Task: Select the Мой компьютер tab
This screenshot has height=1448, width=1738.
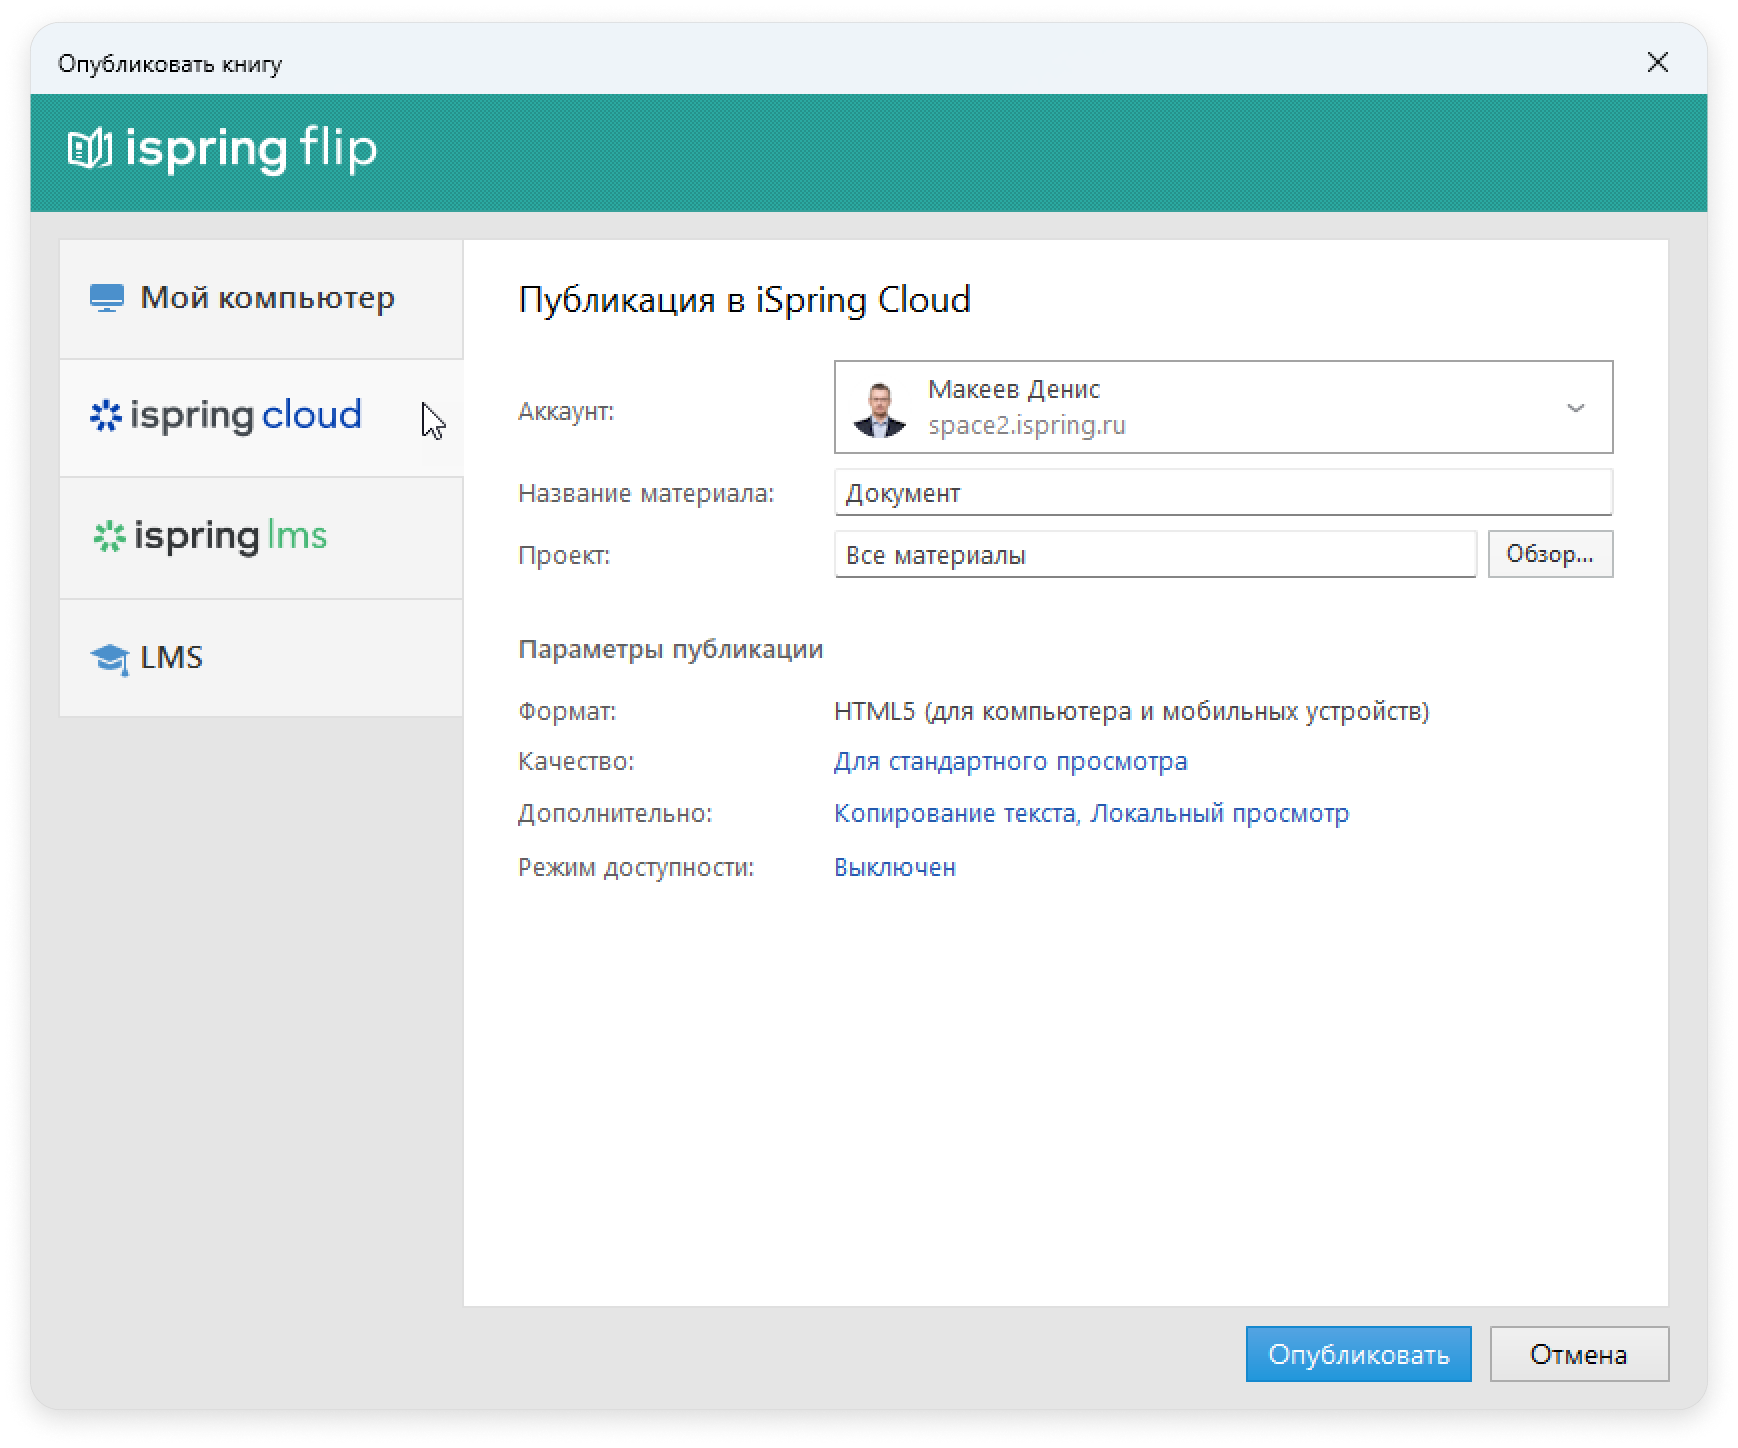Action: 261,298
